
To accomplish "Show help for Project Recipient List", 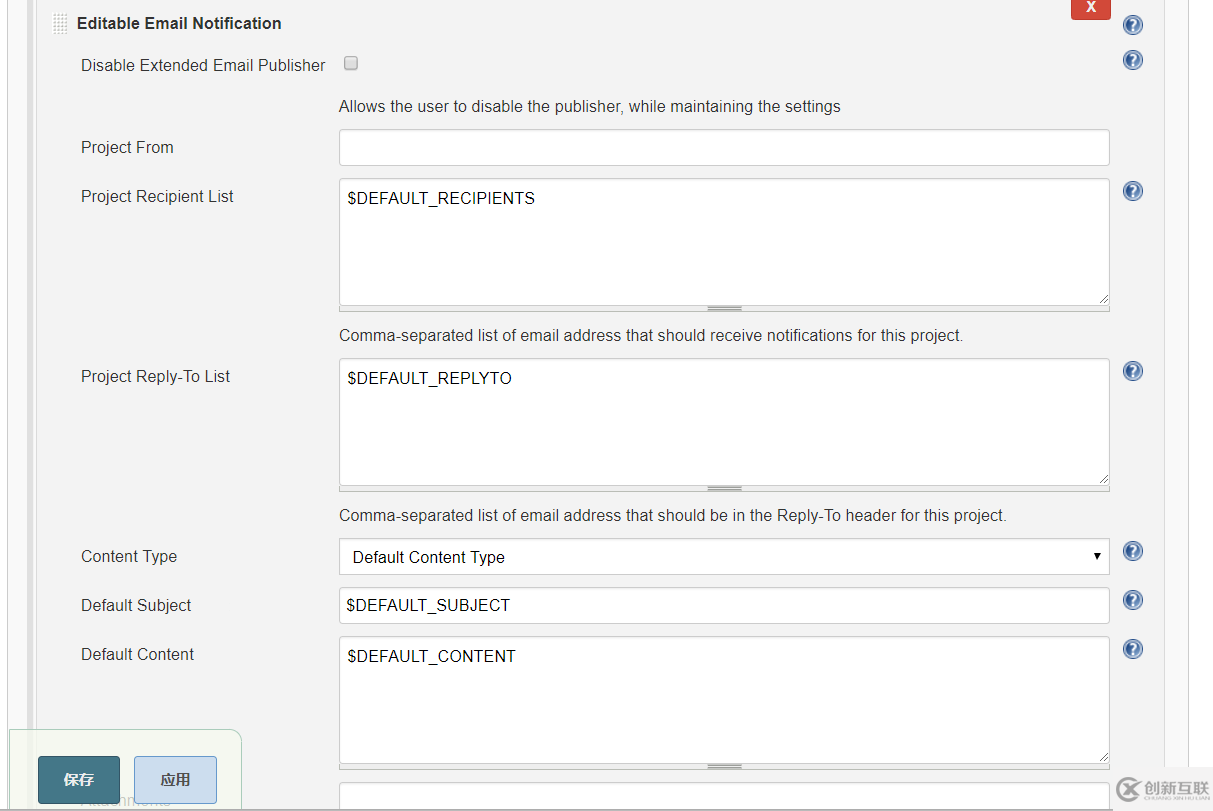I will [x=1132, y=191].
